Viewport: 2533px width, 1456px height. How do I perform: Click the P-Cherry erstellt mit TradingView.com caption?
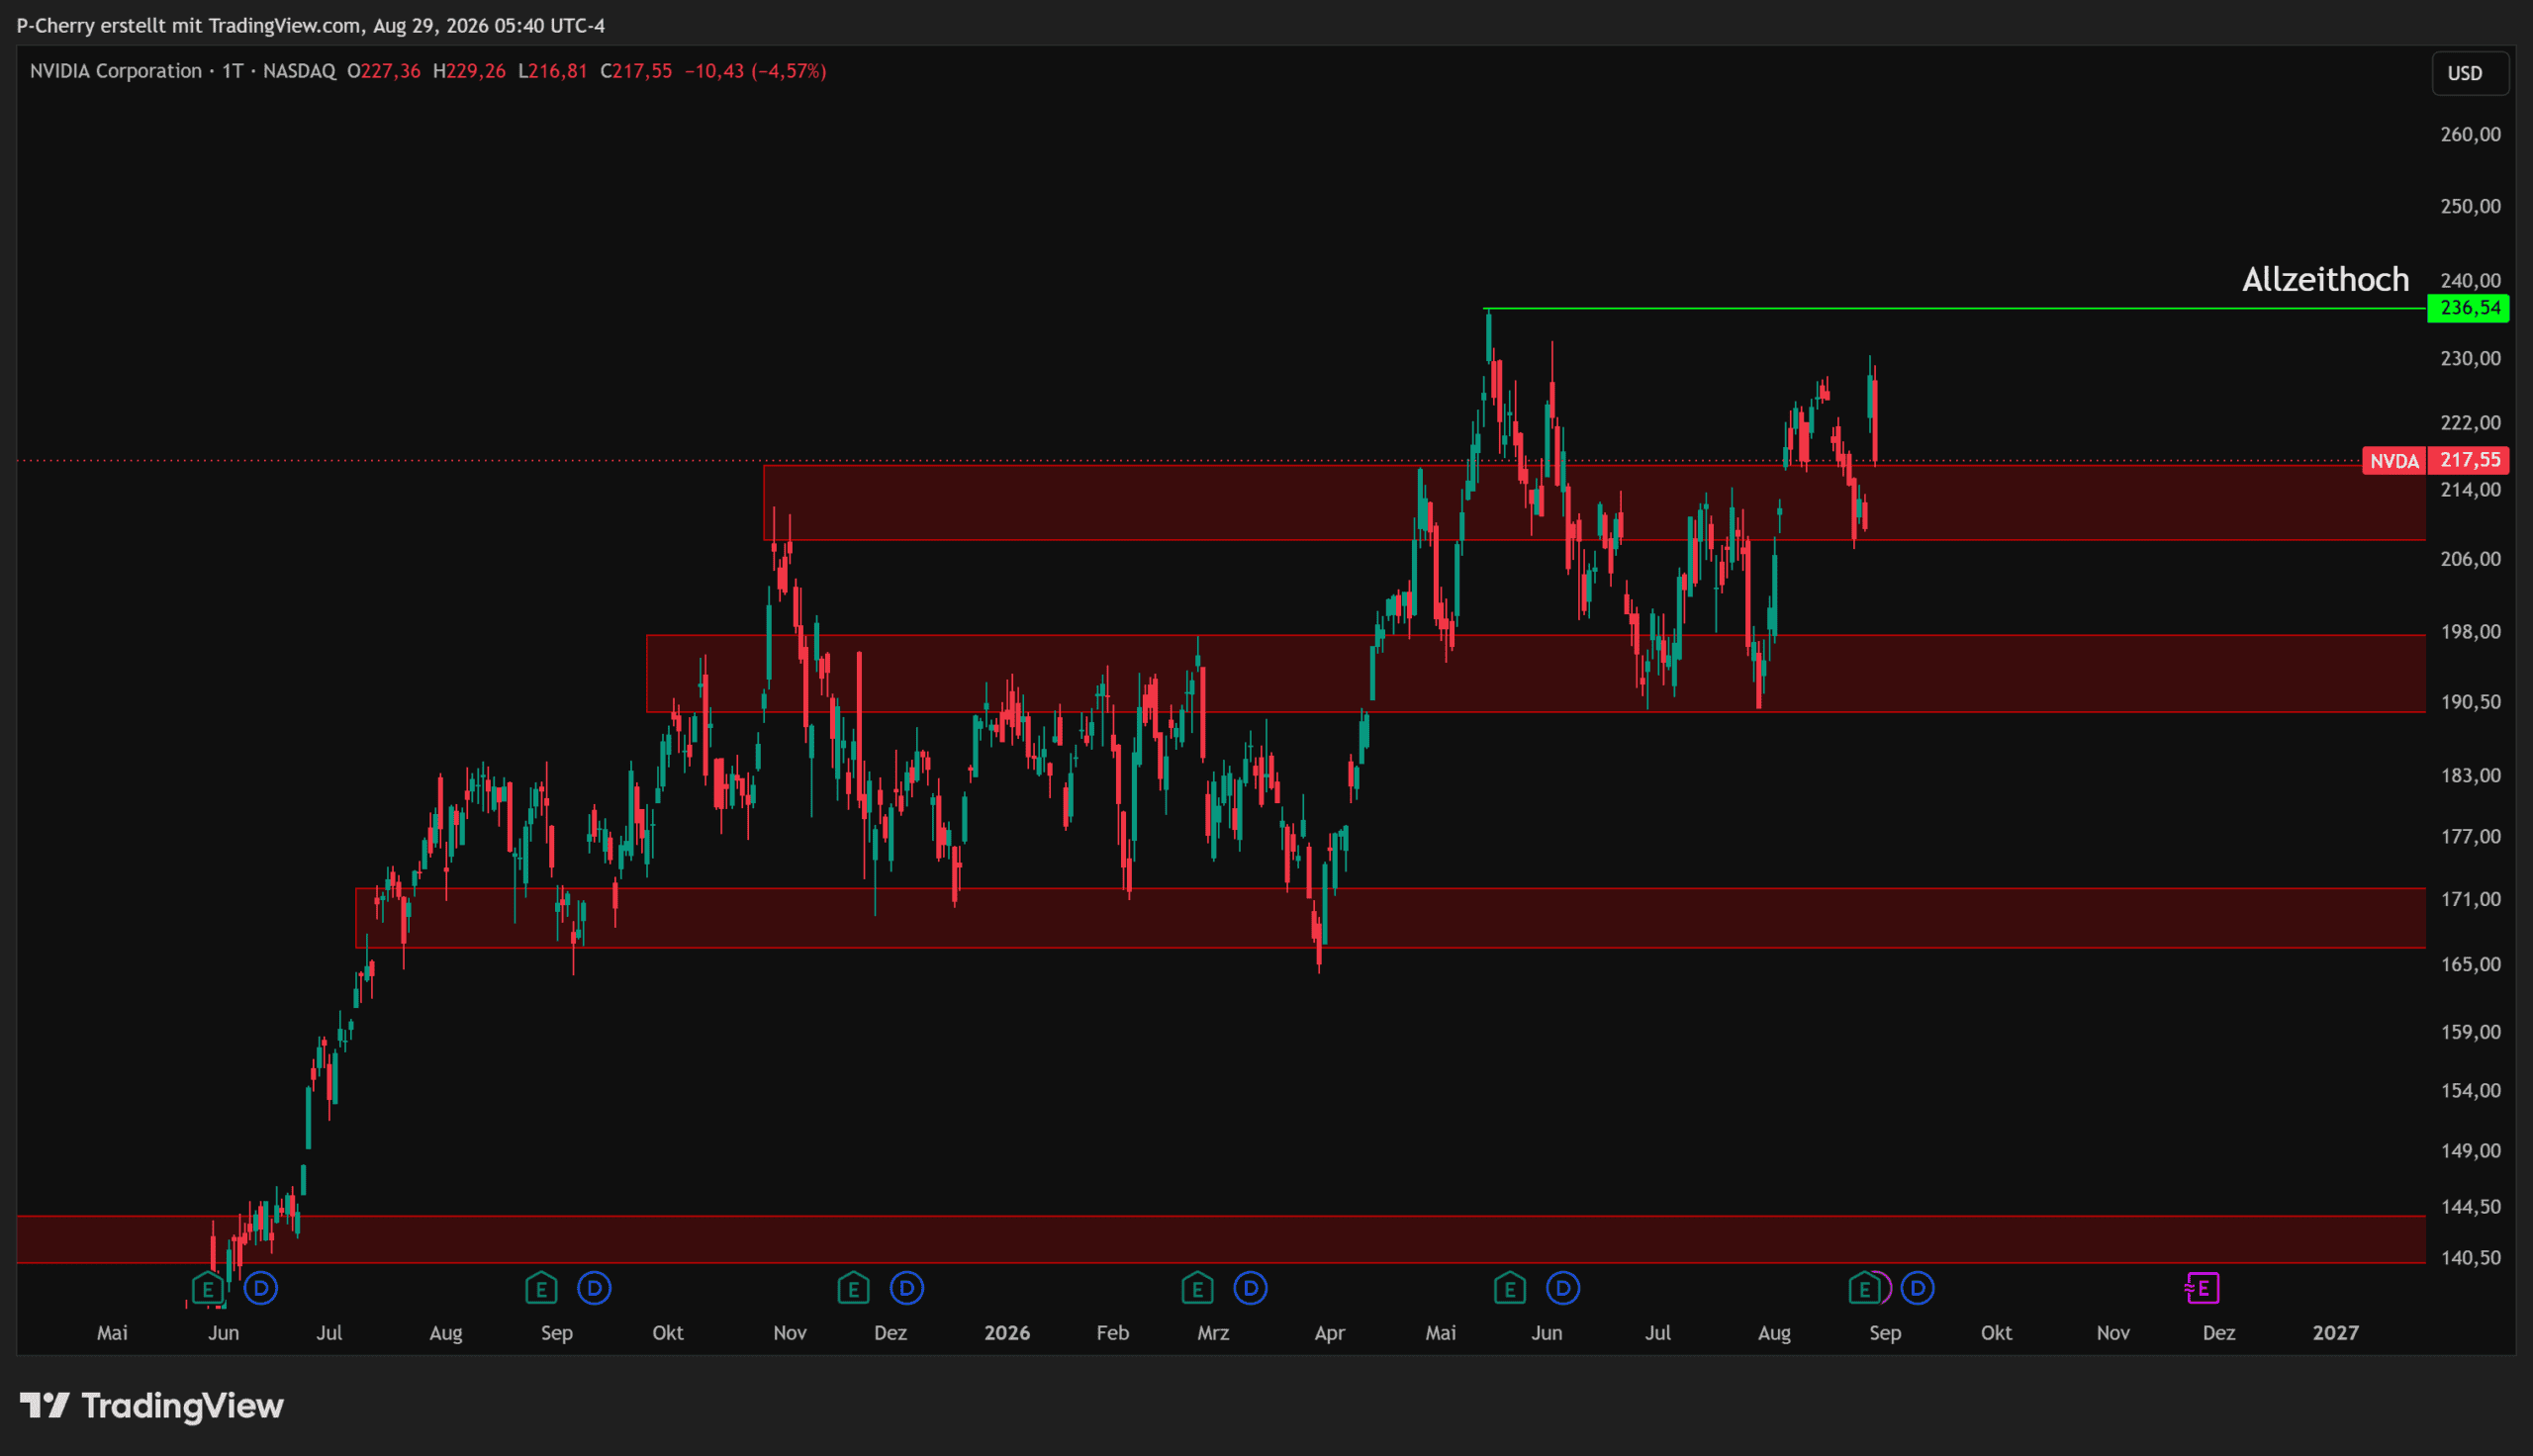(x=311, y=25)
